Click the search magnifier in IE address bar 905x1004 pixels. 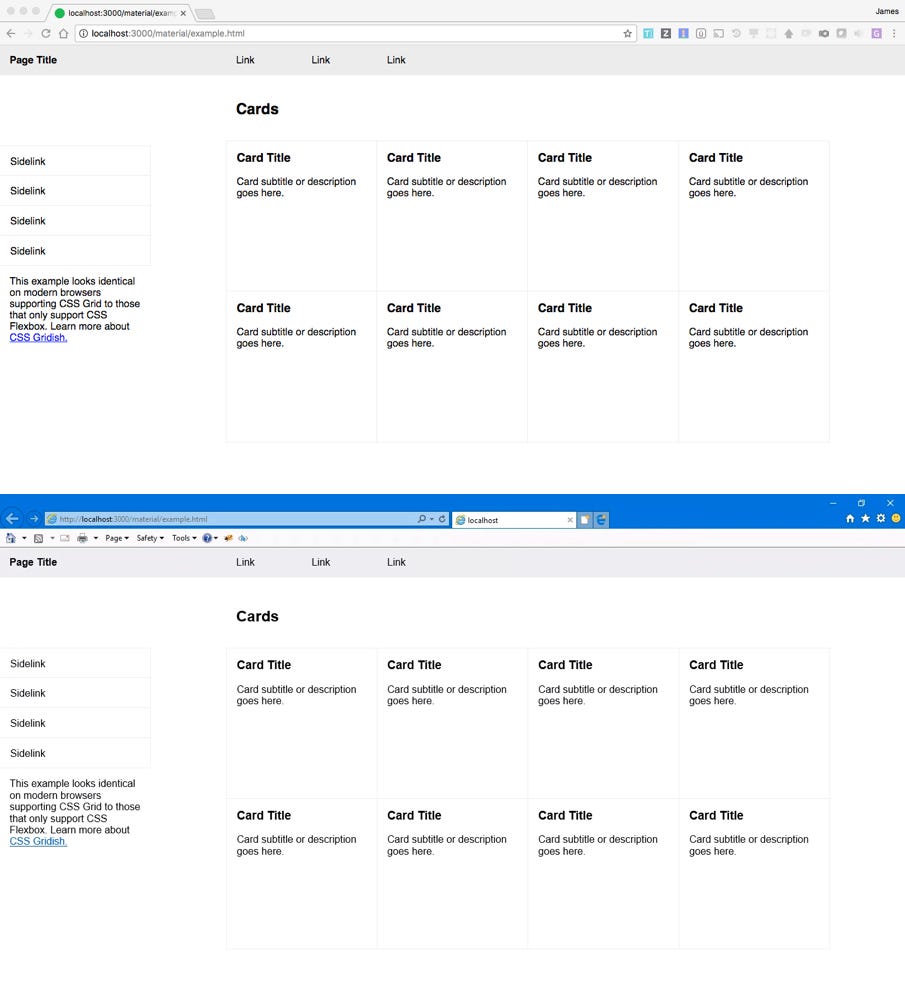421,519
